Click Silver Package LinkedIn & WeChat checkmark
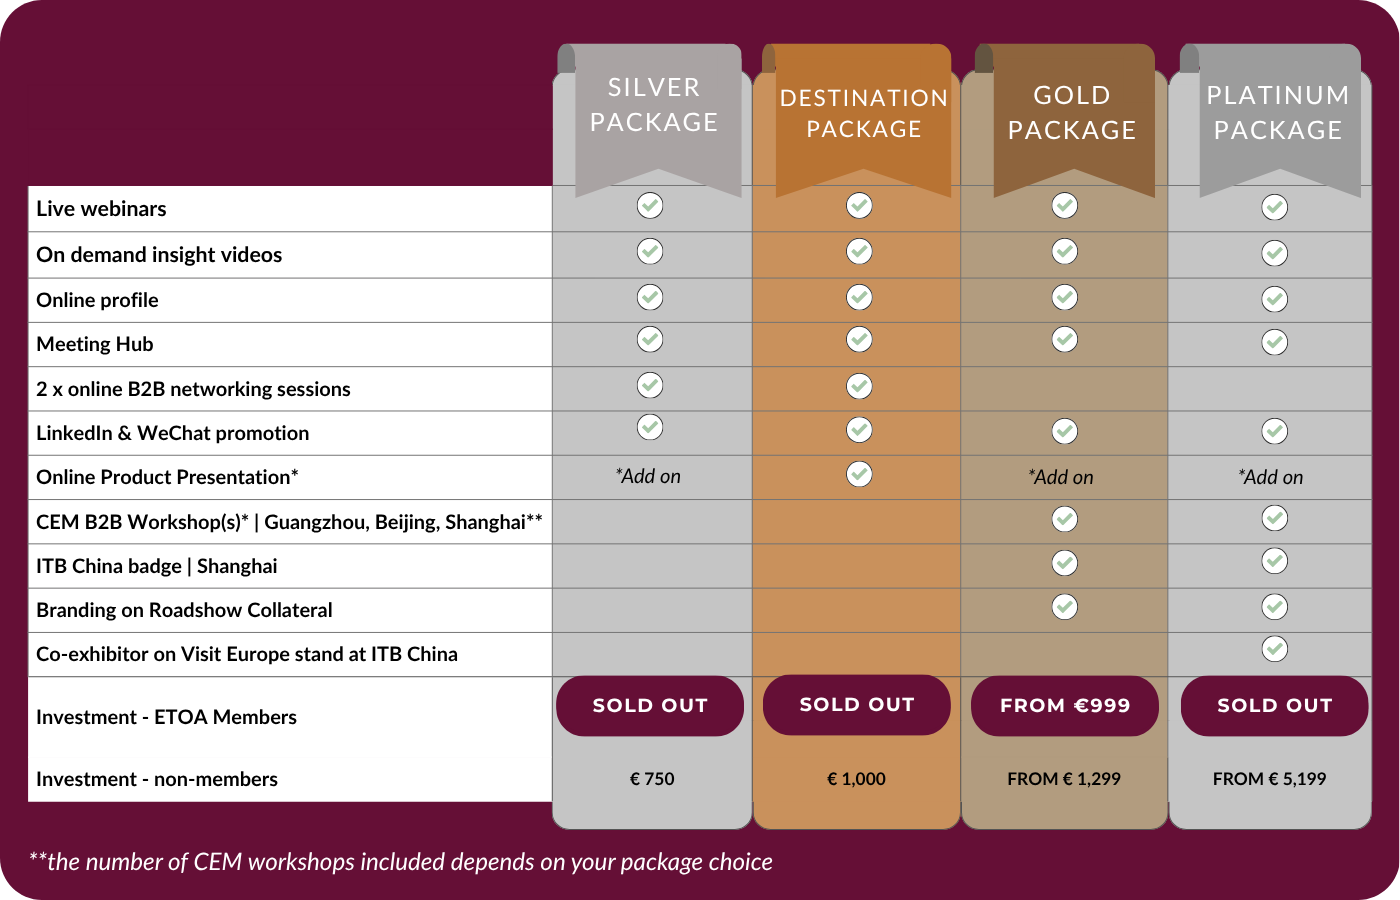The height and width of the screenshot is (900, 1400). [x=650, y=427]
